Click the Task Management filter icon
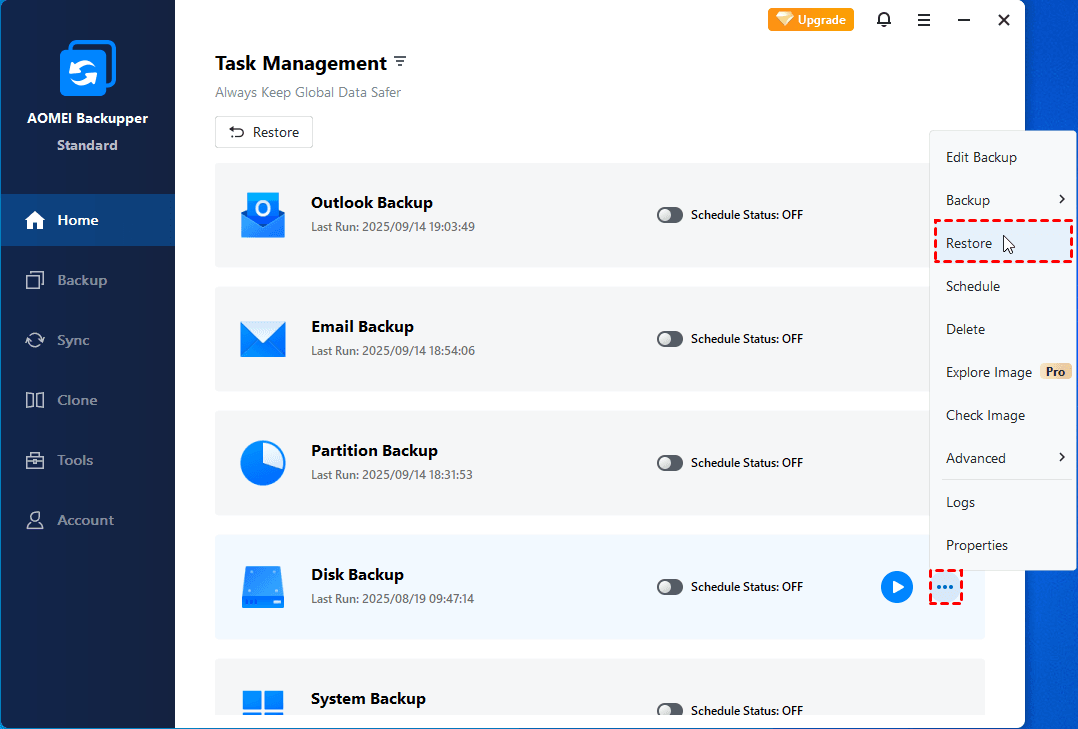Viewport: 1078px width, 729px height. [400, 62]
